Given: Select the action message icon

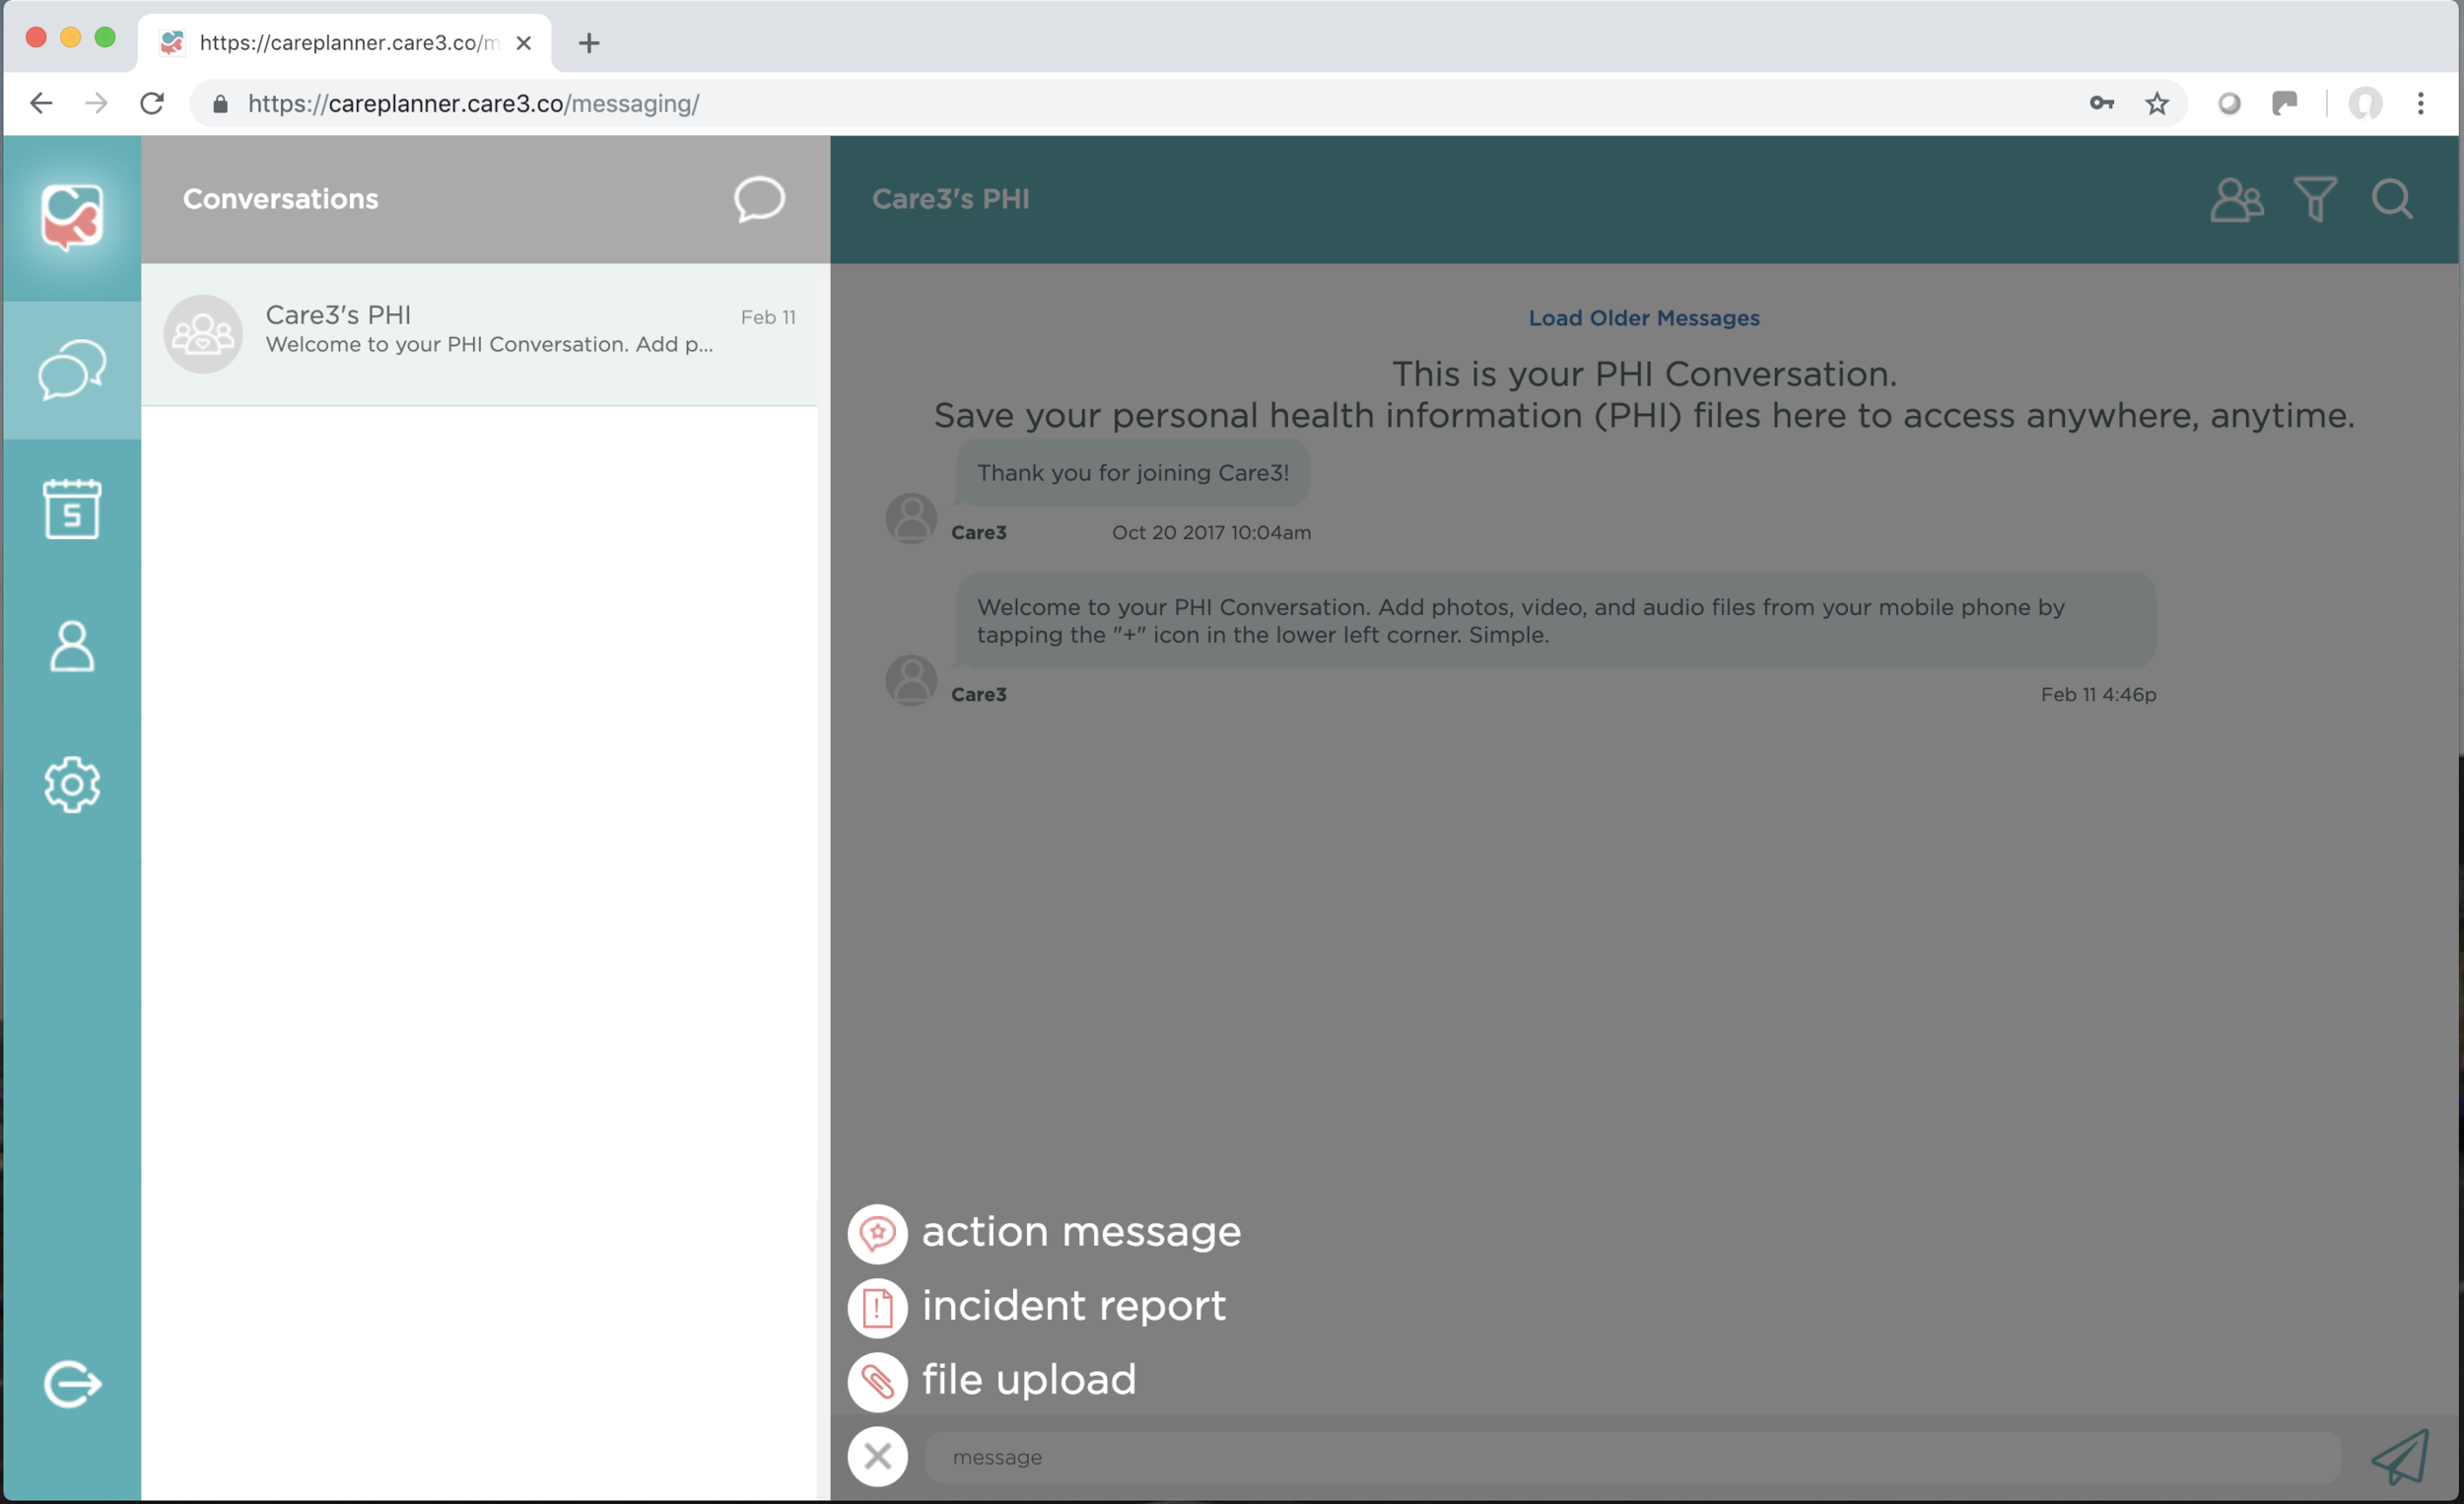Looking at the screenshot, I should (877, 1234).
